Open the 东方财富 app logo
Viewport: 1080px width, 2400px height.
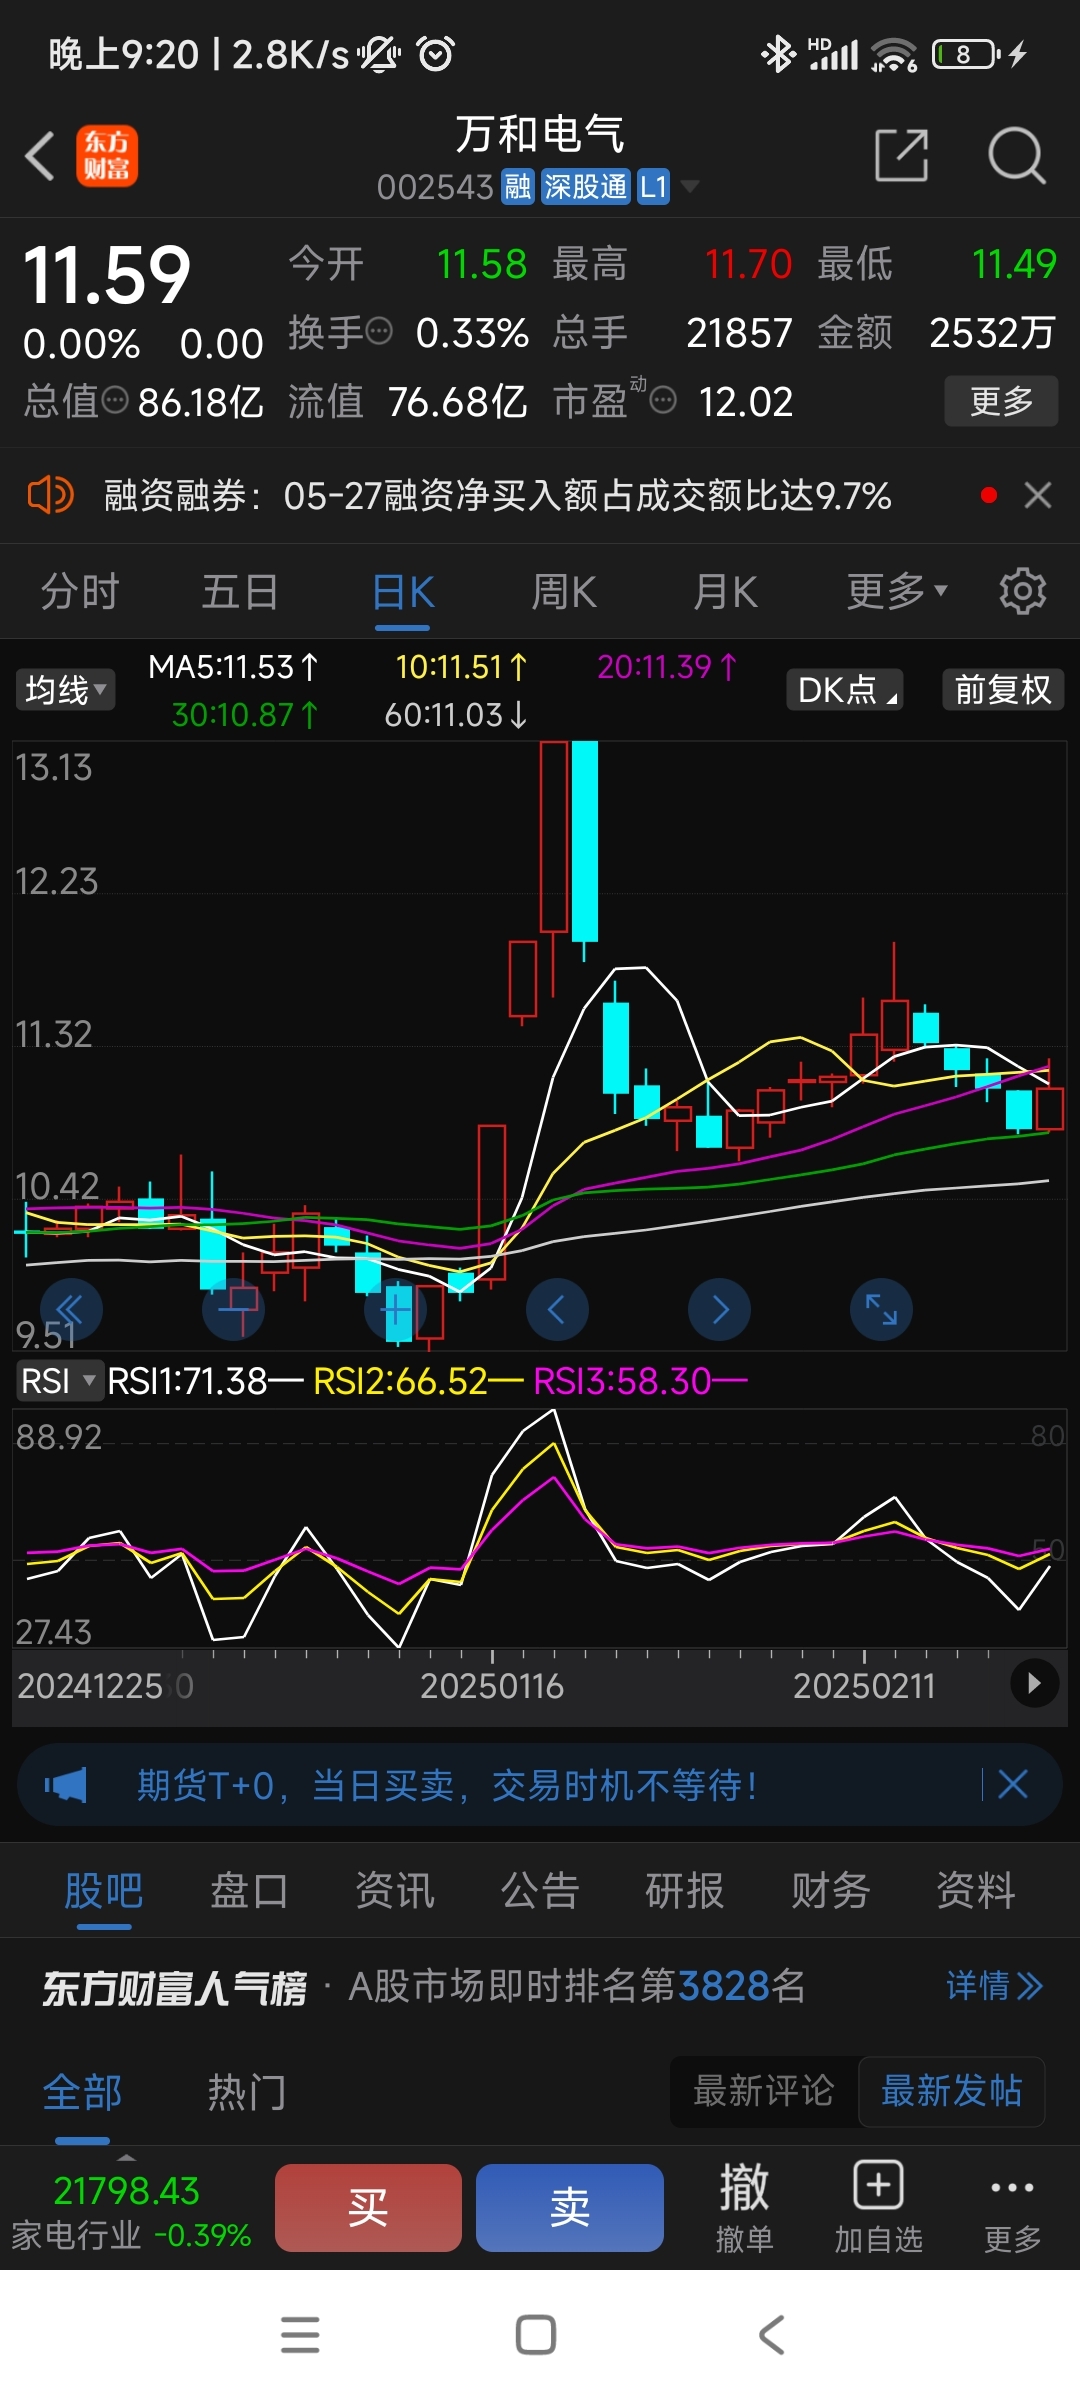[107, 156]
